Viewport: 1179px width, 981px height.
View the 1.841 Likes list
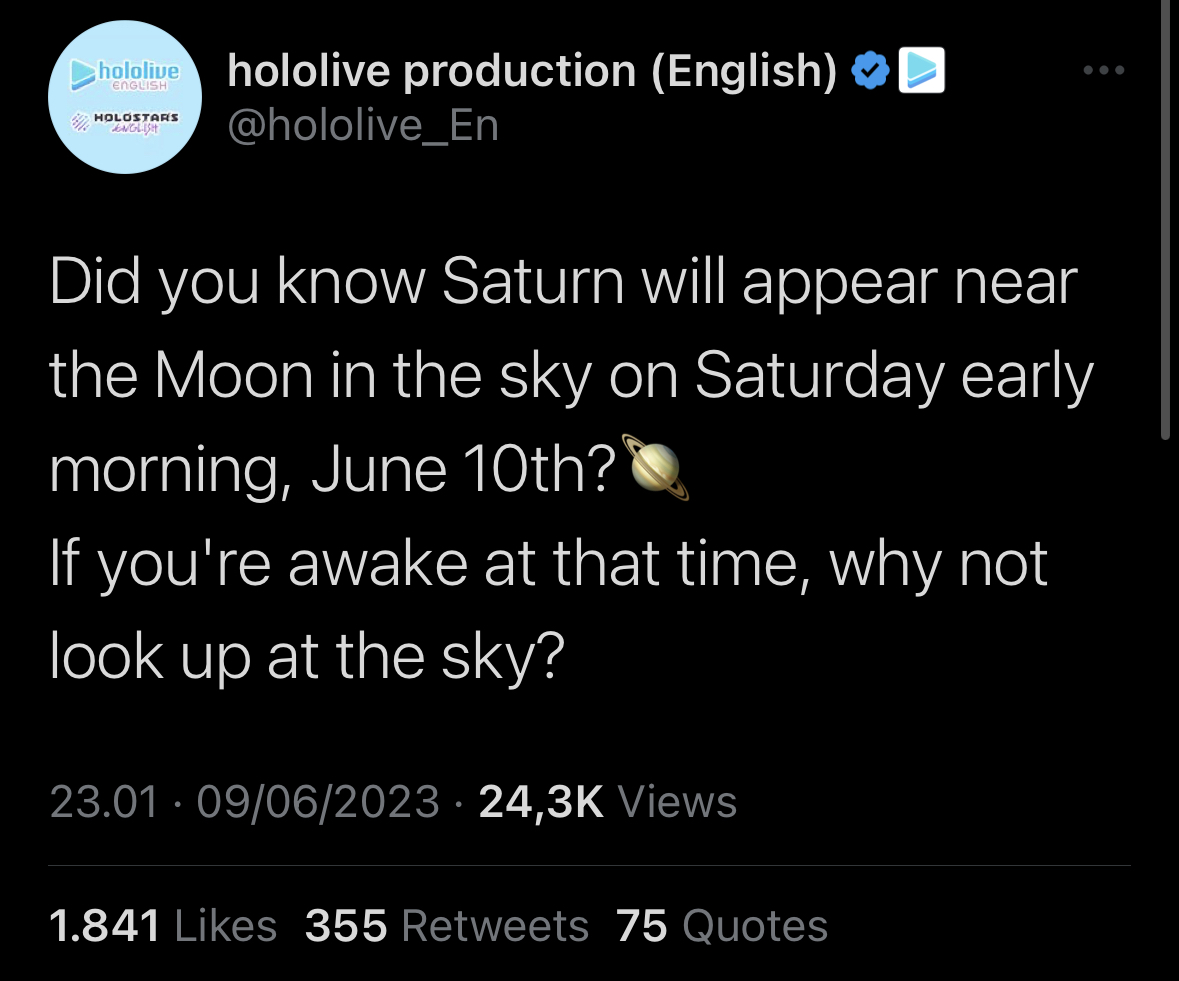pyautogui.click(x=163, y=926)
